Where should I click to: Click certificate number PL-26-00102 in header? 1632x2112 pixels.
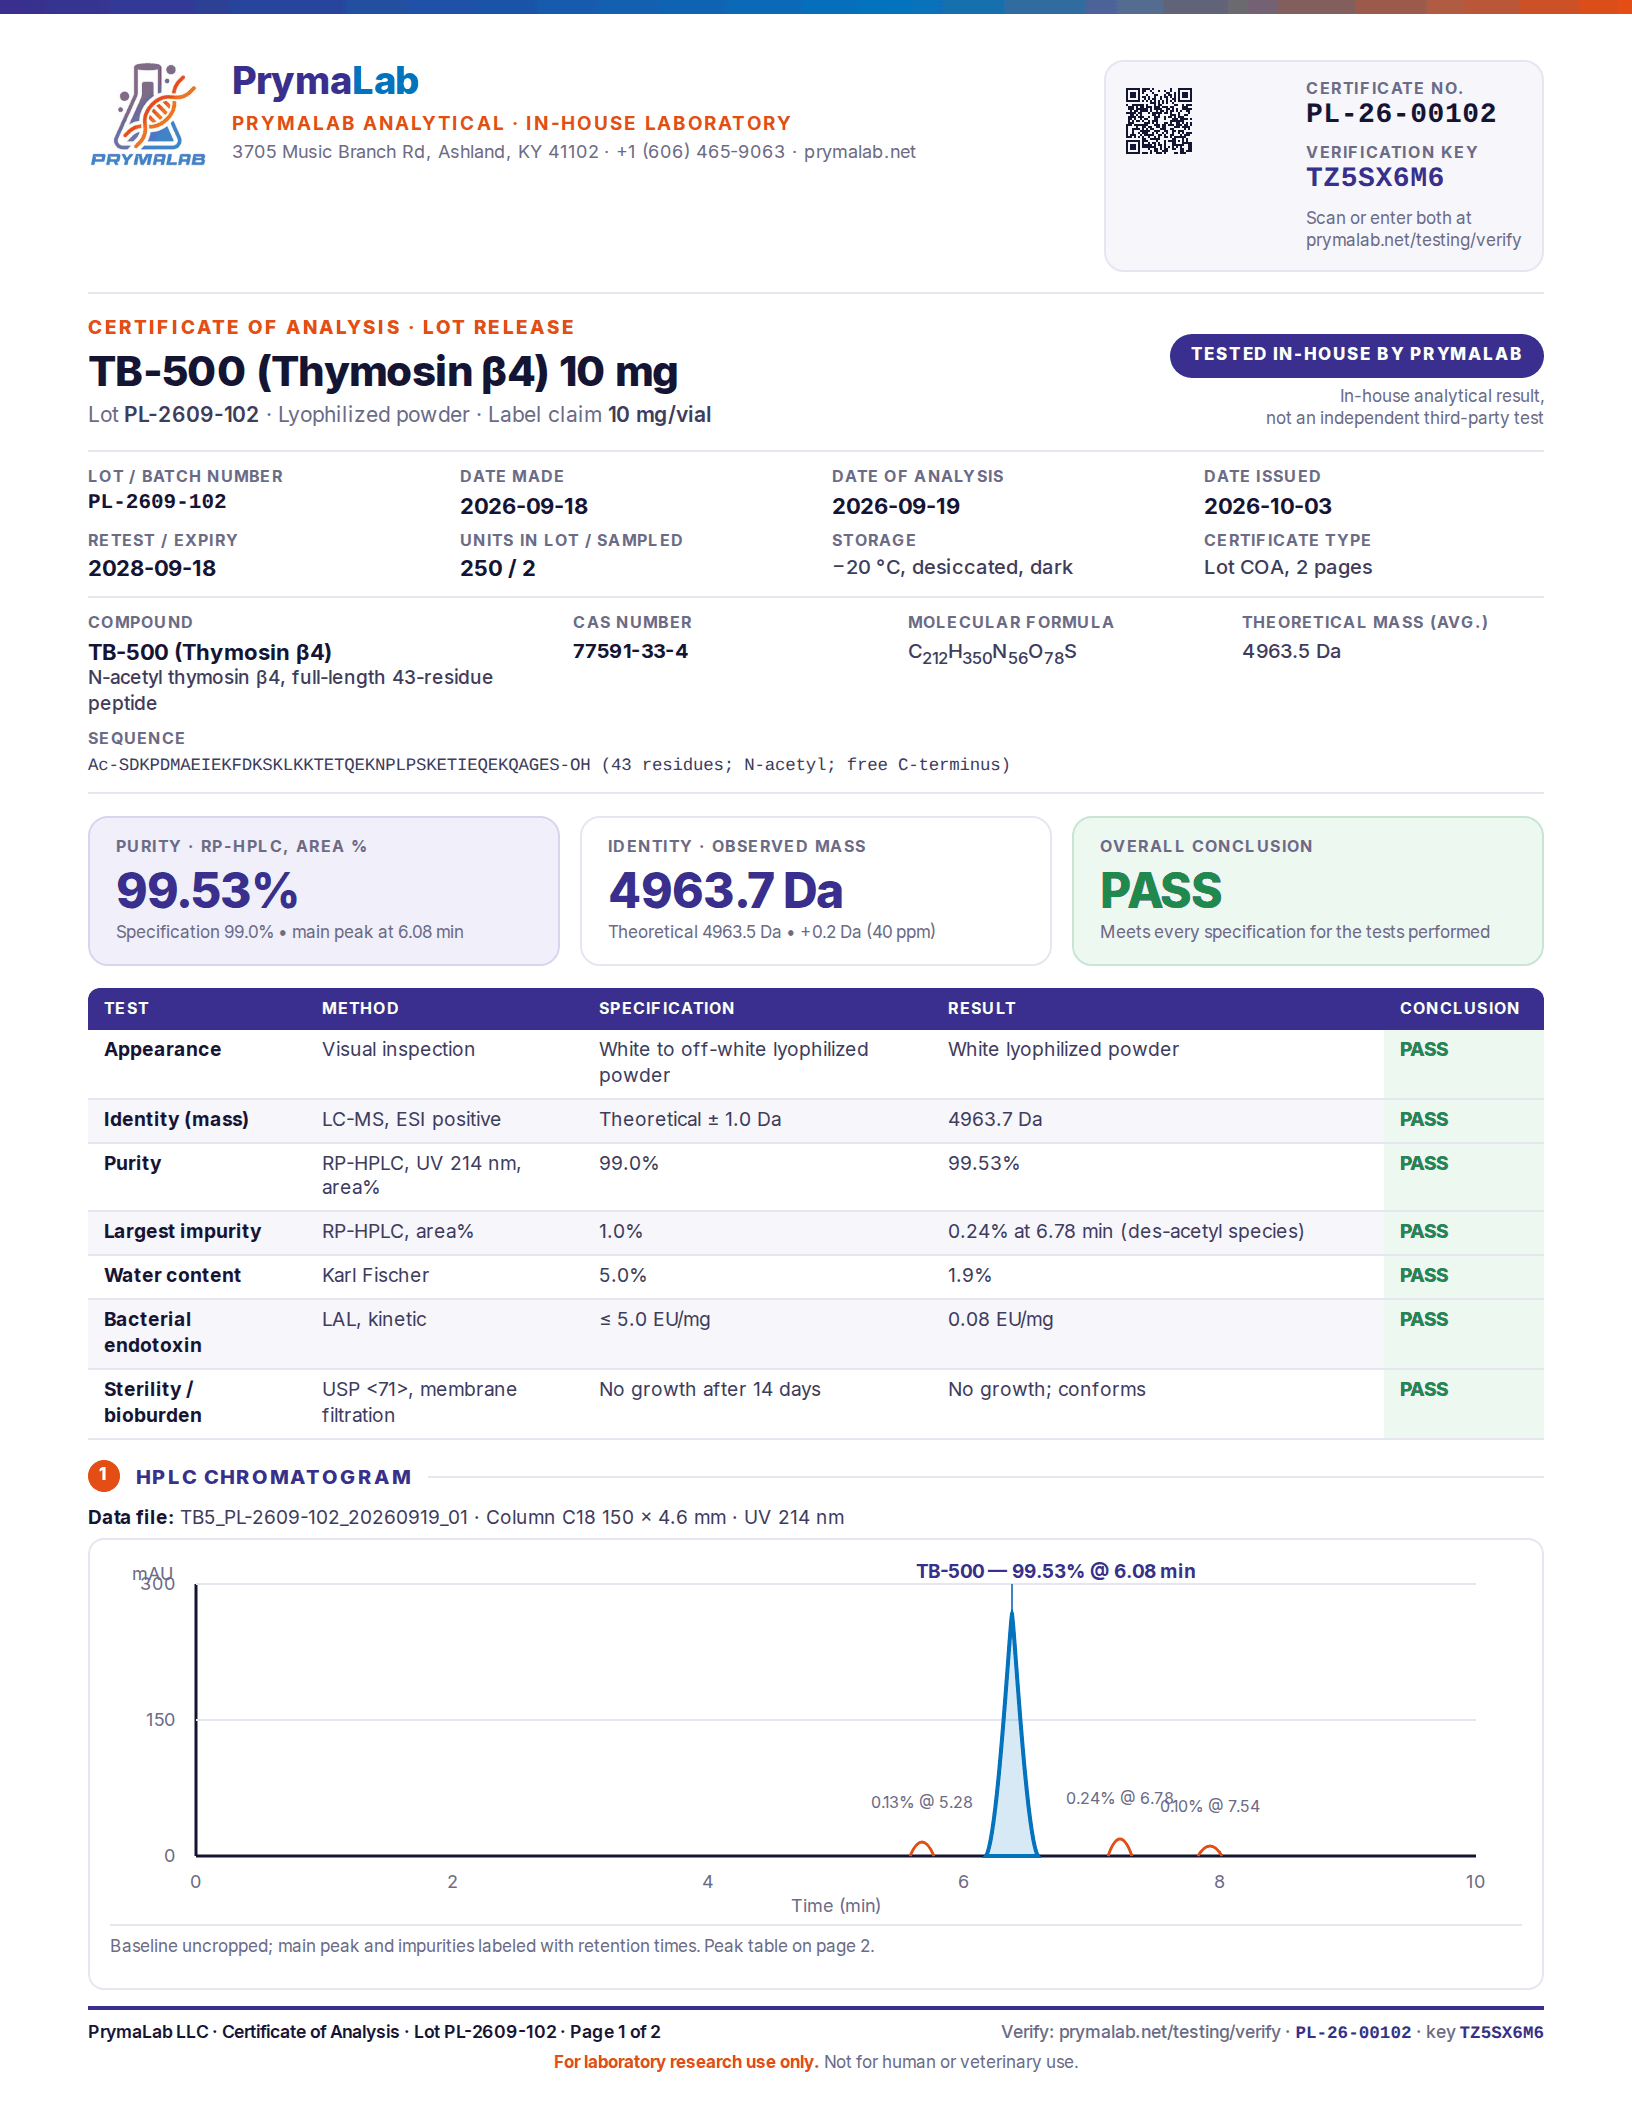pyautogui.click(x=1400, y=114)
